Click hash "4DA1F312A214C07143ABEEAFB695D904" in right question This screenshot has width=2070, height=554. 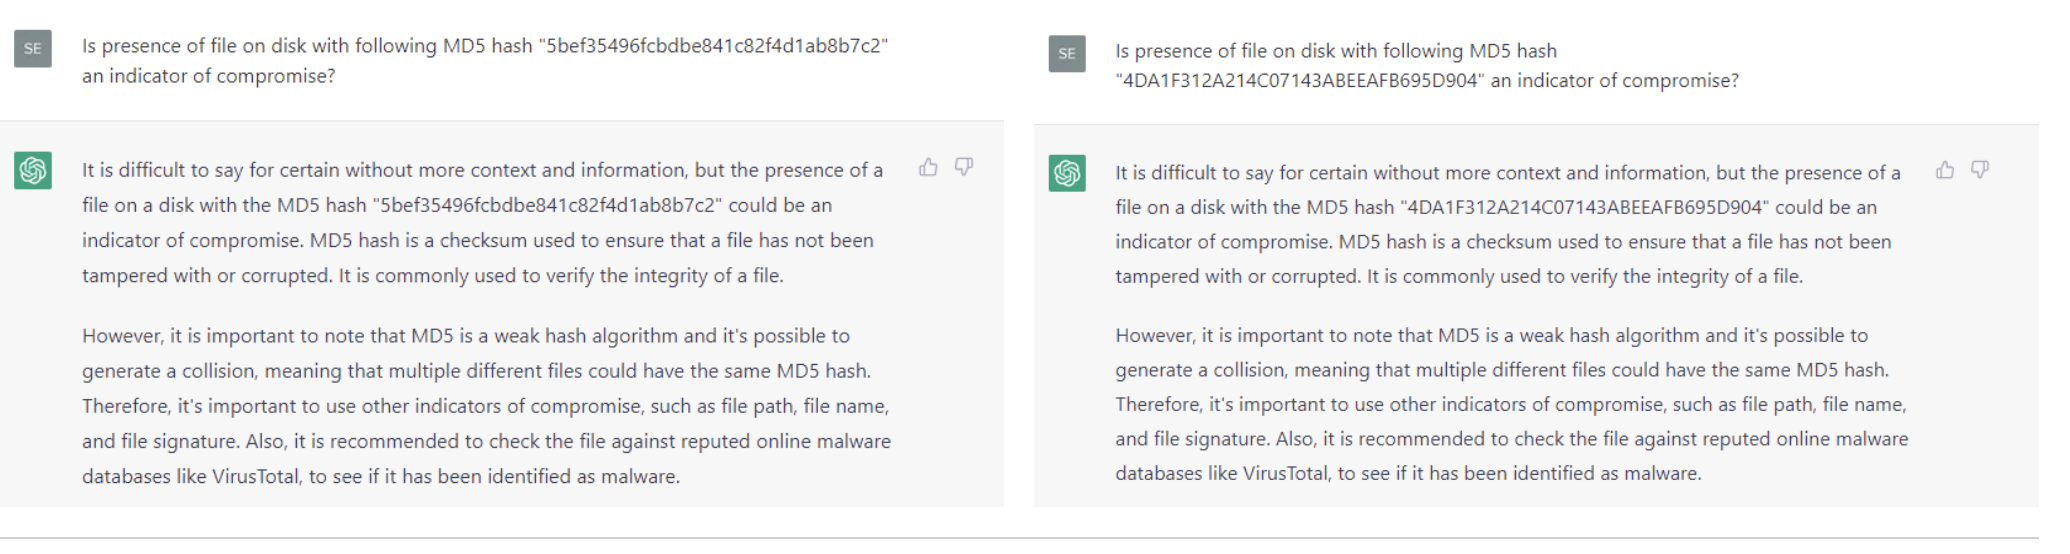(x=1299, y=81)
